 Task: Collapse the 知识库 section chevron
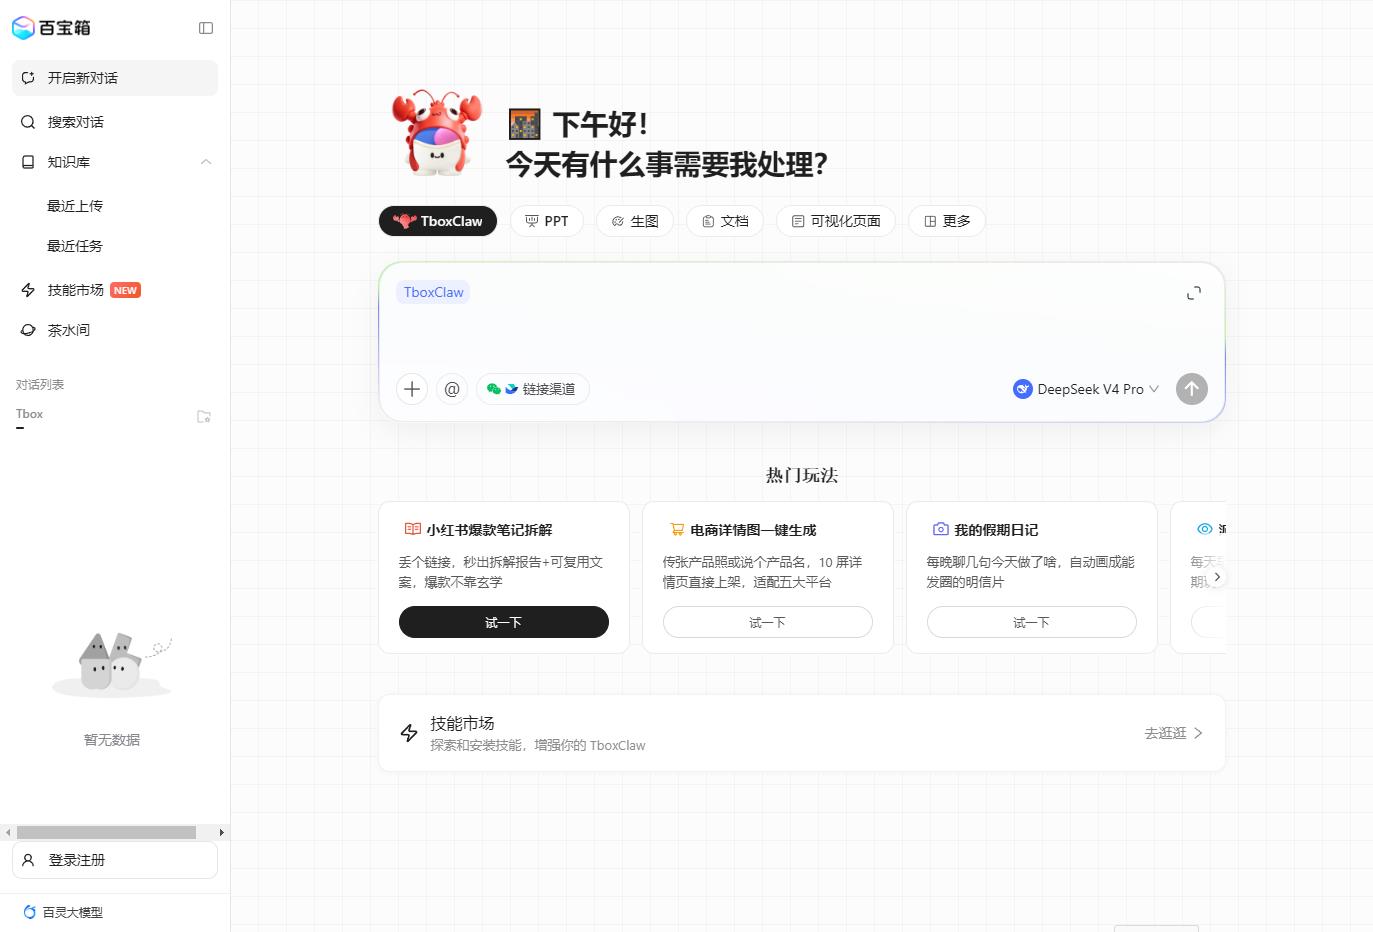(x=206, y=162)
